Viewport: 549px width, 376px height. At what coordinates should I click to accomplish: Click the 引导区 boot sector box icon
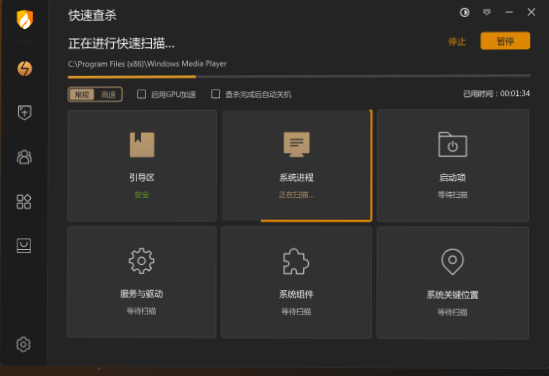(x=142, y=145)
